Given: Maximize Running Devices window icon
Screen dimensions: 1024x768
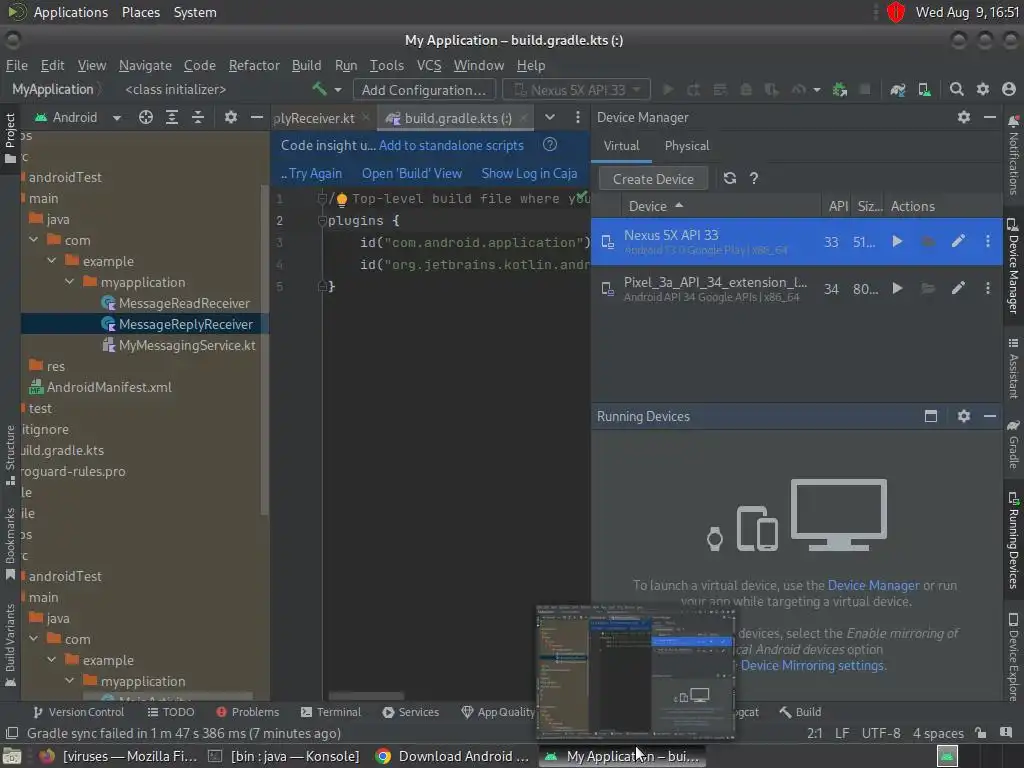Looking at the screenshot, I should (931, 416).
